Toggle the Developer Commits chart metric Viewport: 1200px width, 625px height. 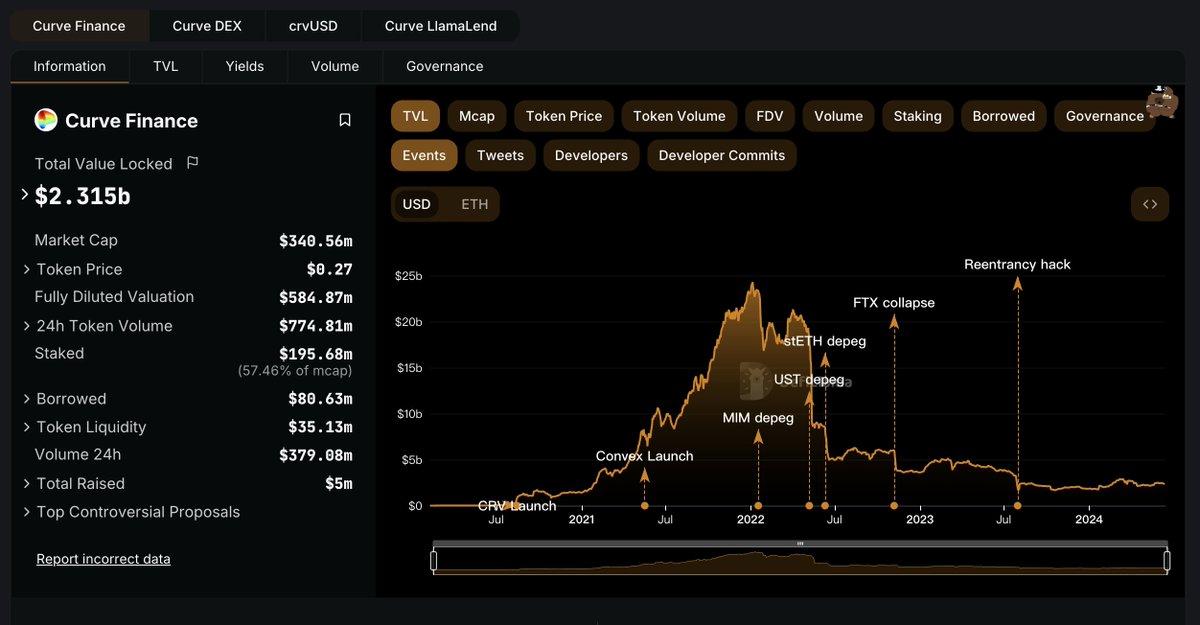tap(722, 155)
